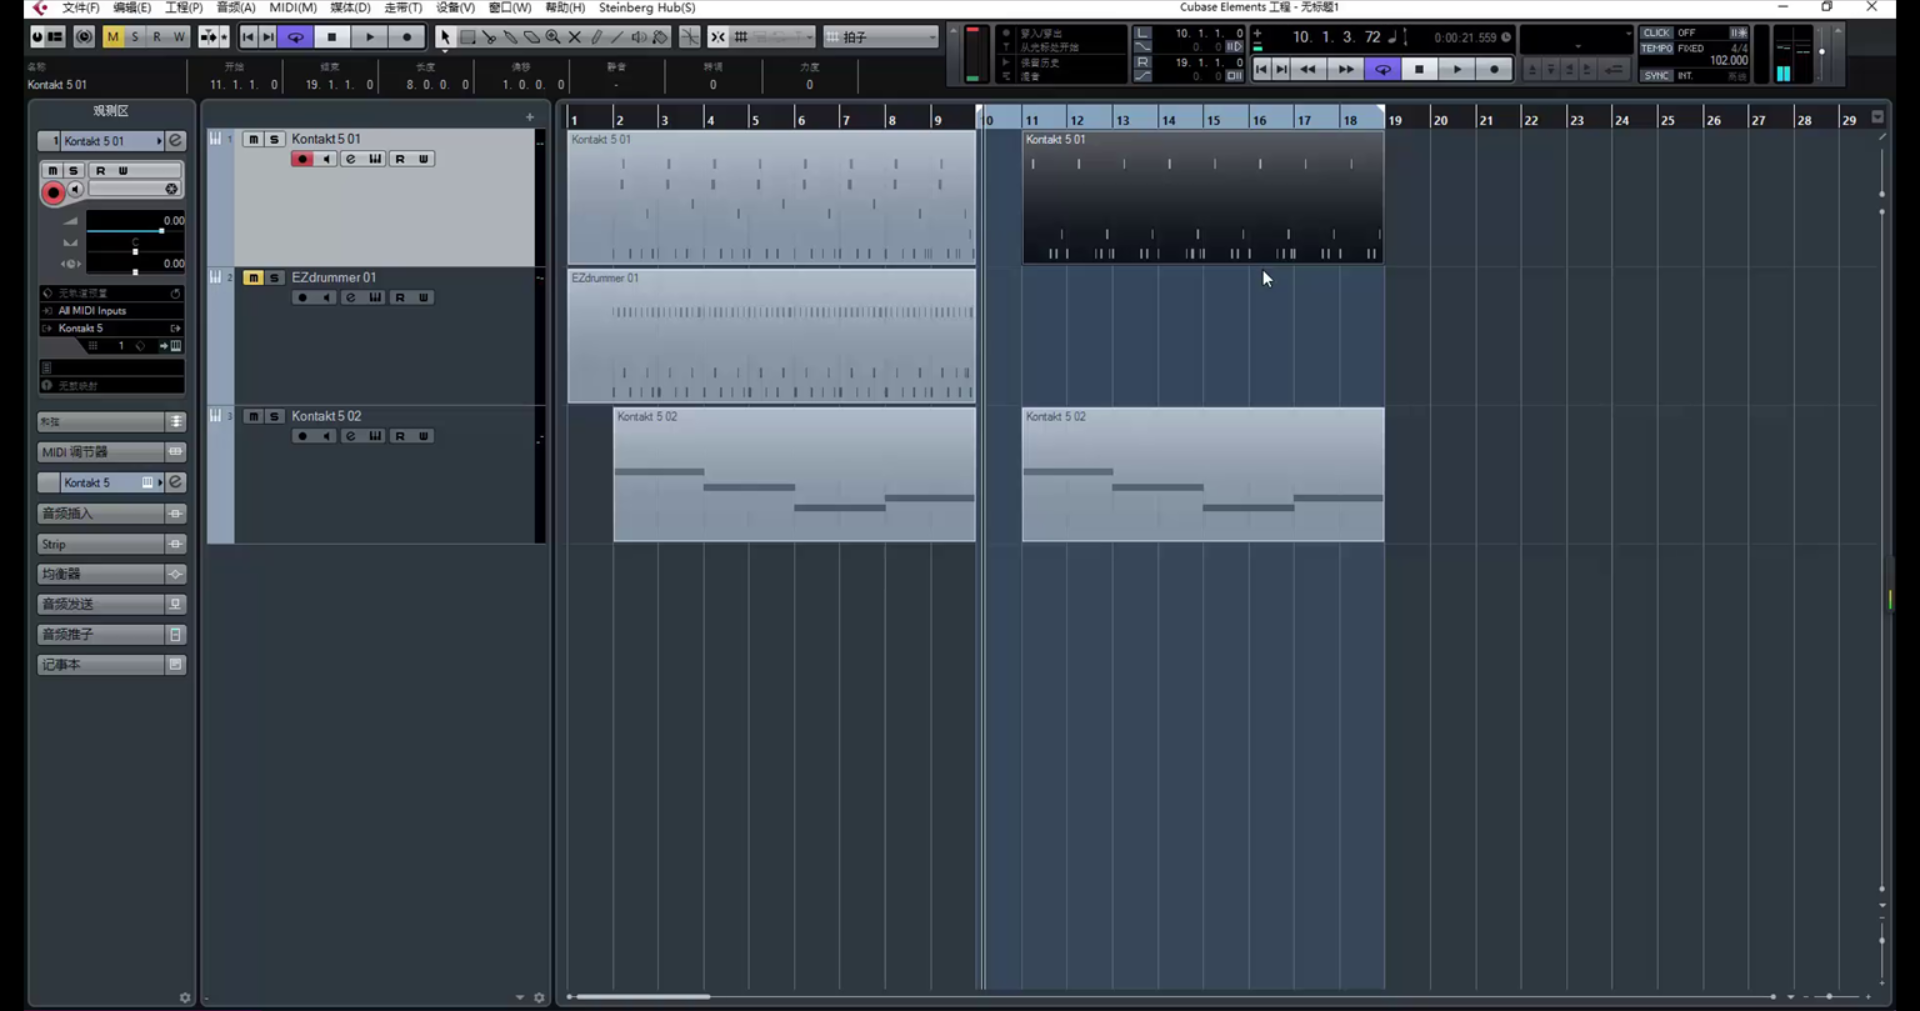1920x1011 pixels.
Task: Open All MIDI Inputs routing dropdown
Action: pyautogui.click(x=111, y=311)
